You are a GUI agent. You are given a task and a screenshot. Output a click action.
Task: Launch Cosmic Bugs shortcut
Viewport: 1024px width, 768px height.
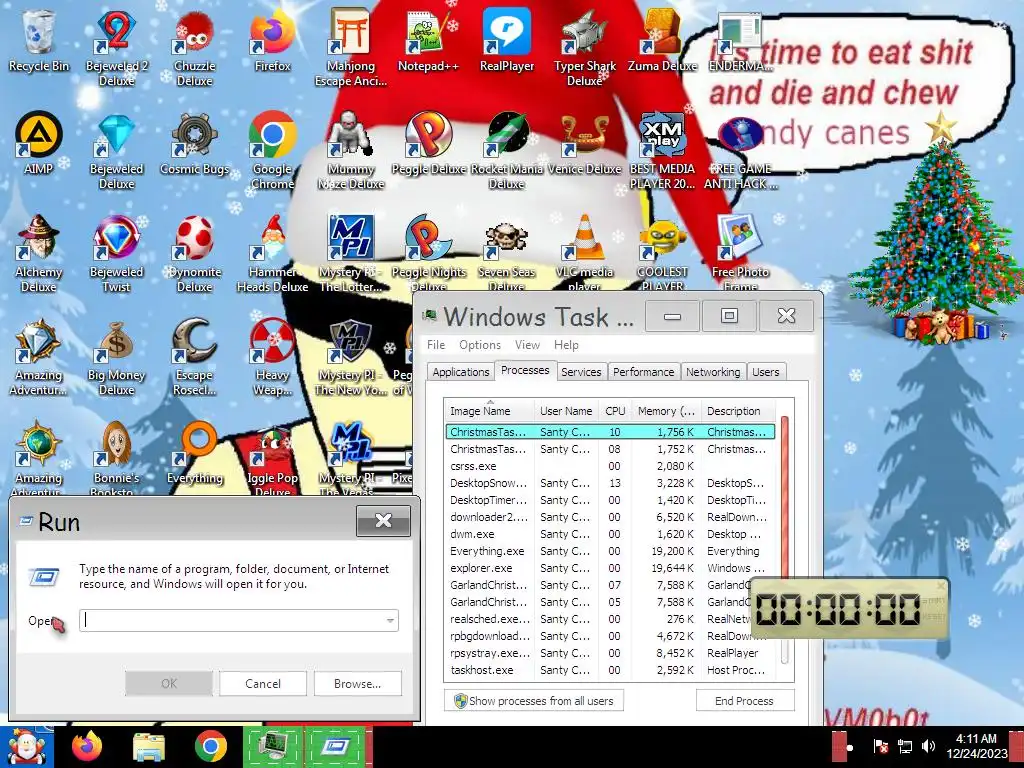[195, 144]
